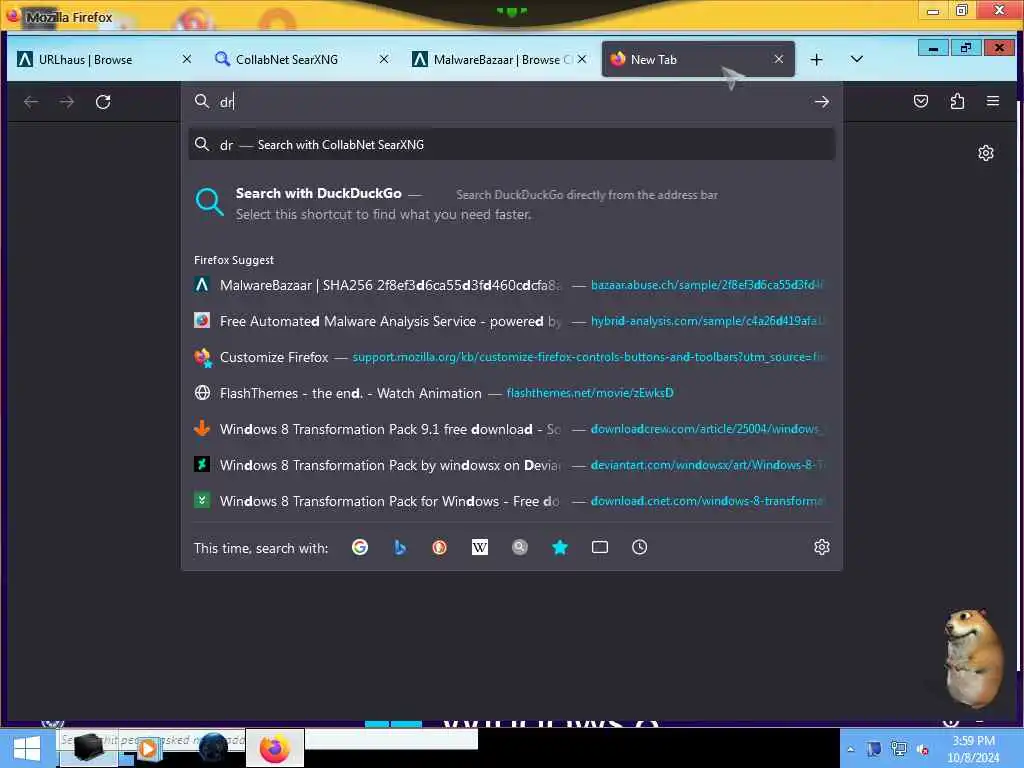This screenshot has width=1024, height=768.
Task: Search in History clock icon
Action: coord(639,547)
